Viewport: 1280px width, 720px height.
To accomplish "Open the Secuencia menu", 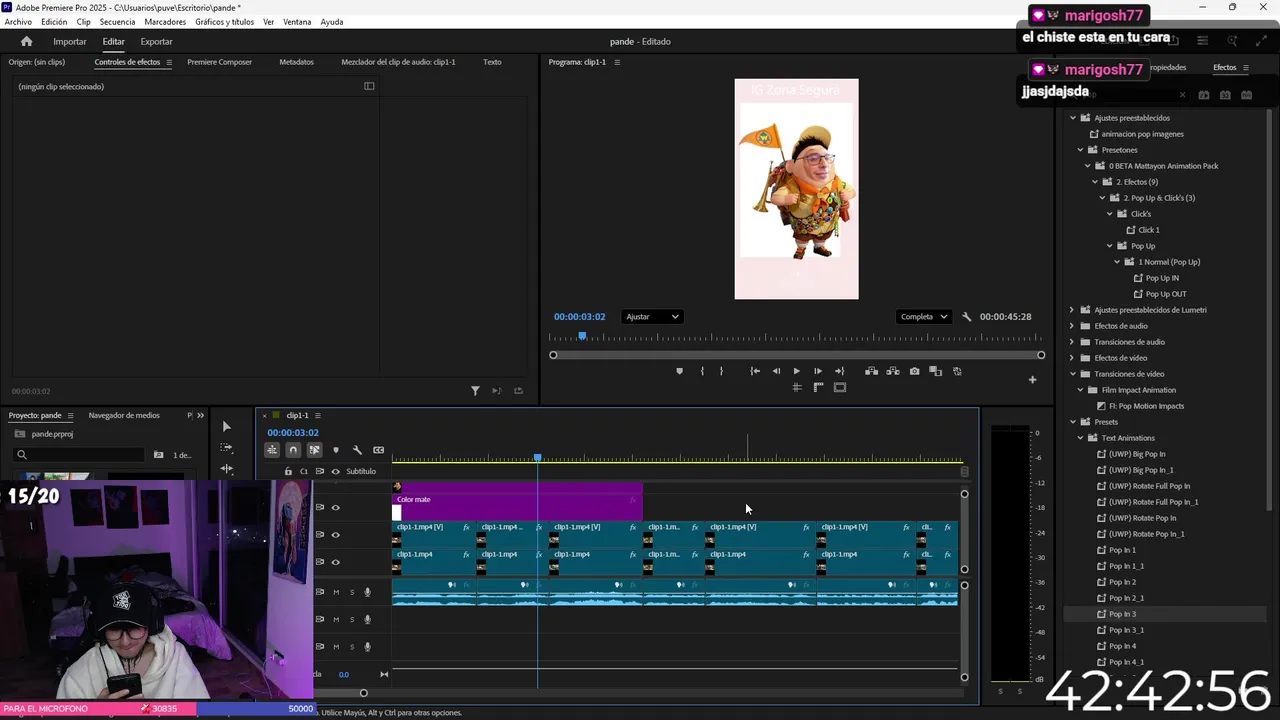I will click(x=117, y=21).
